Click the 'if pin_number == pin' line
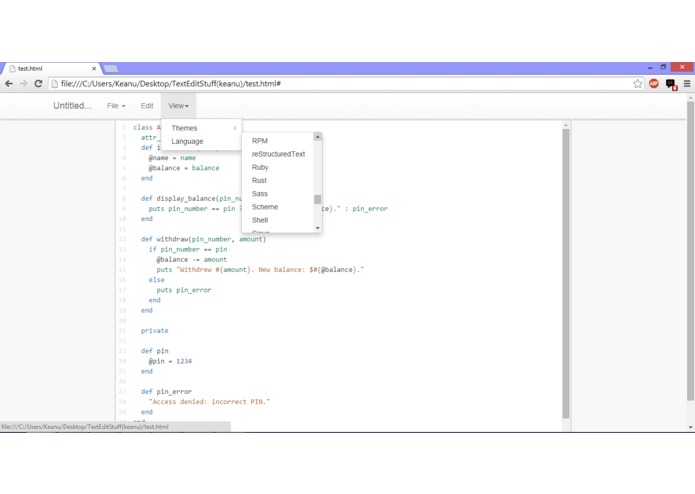This screenshot has width=695, height=494. click(188, 249)
